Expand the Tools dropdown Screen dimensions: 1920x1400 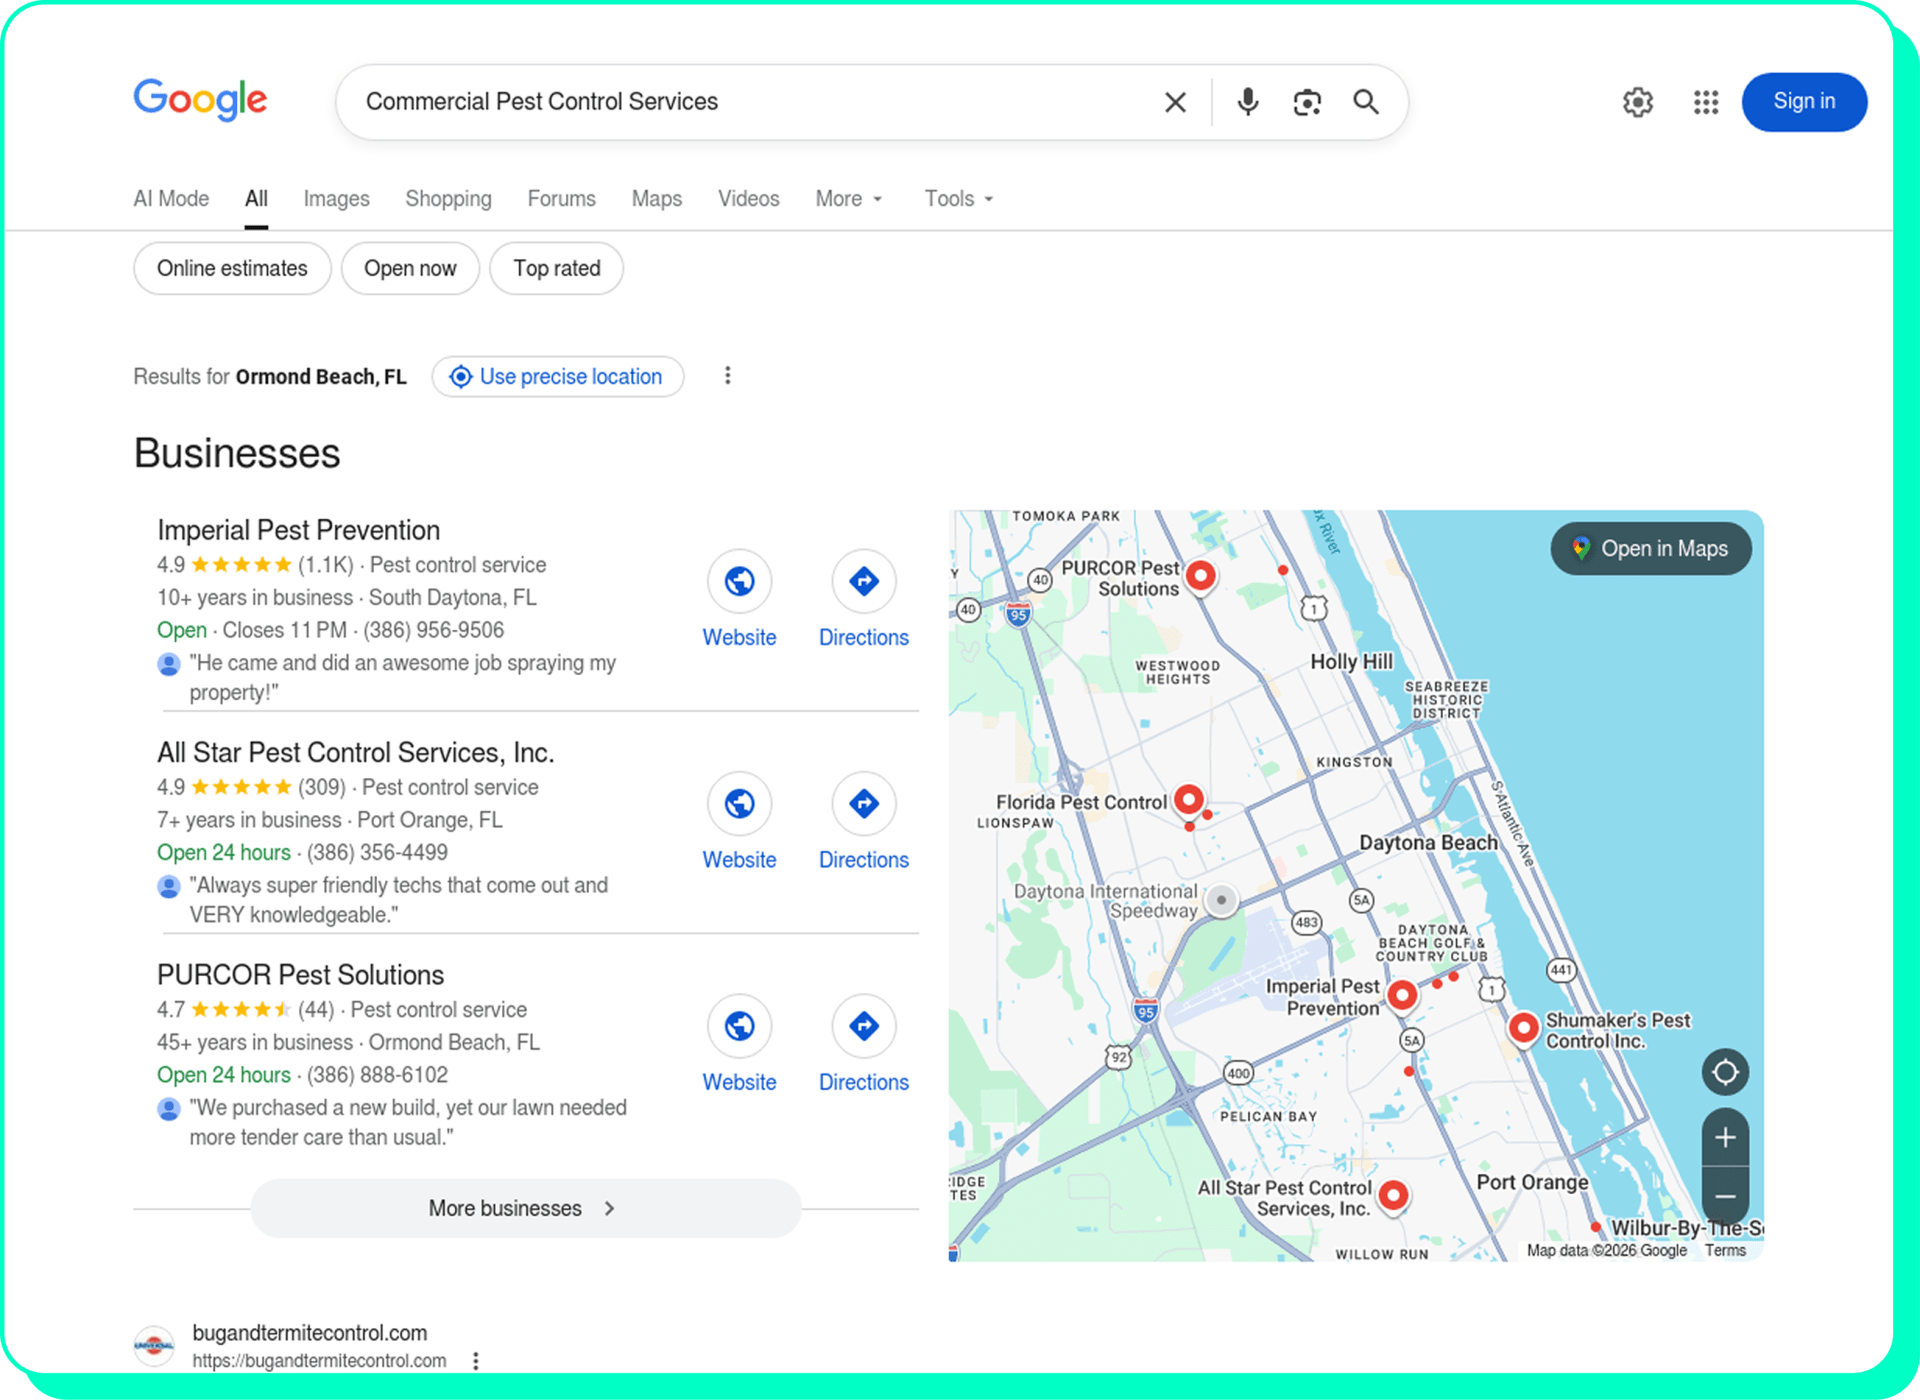(958, 198)
